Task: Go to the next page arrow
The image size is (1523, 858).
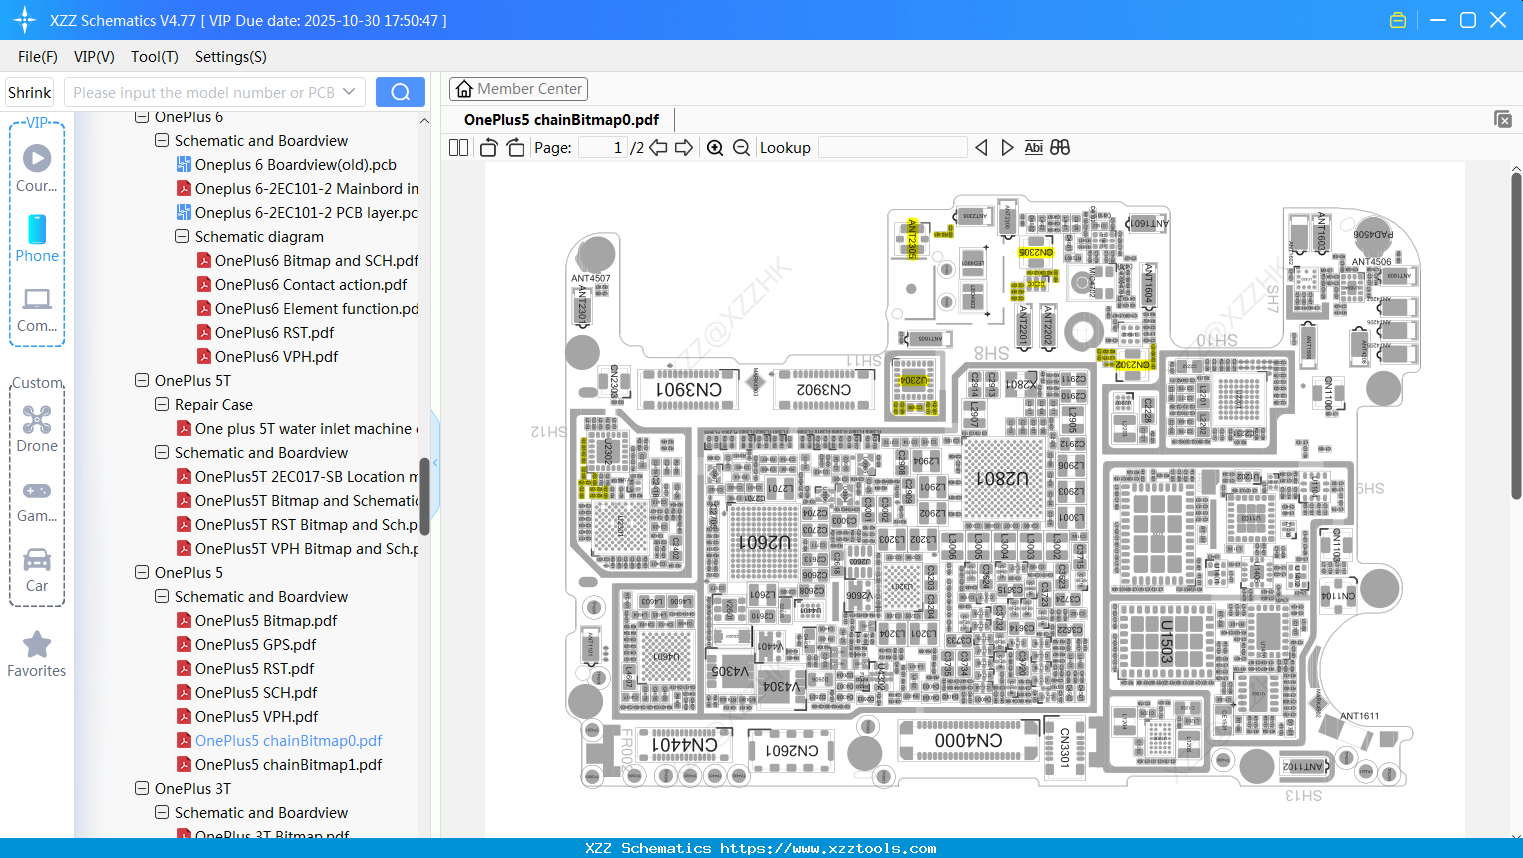Action: [x=684, y=148]
